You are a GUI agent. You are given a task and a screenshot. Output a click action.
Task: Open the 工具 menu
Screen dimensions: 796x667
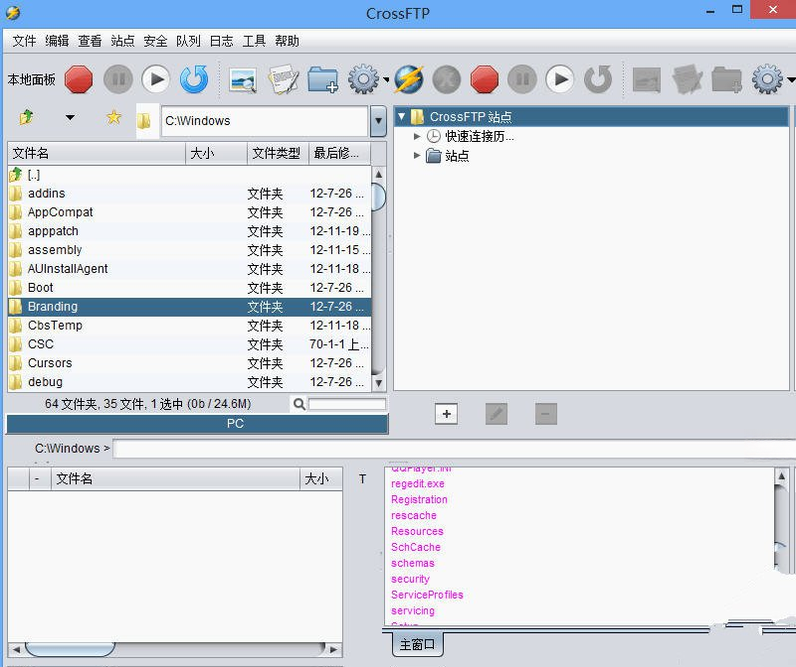pyautogui.click(x=254, y=41)
